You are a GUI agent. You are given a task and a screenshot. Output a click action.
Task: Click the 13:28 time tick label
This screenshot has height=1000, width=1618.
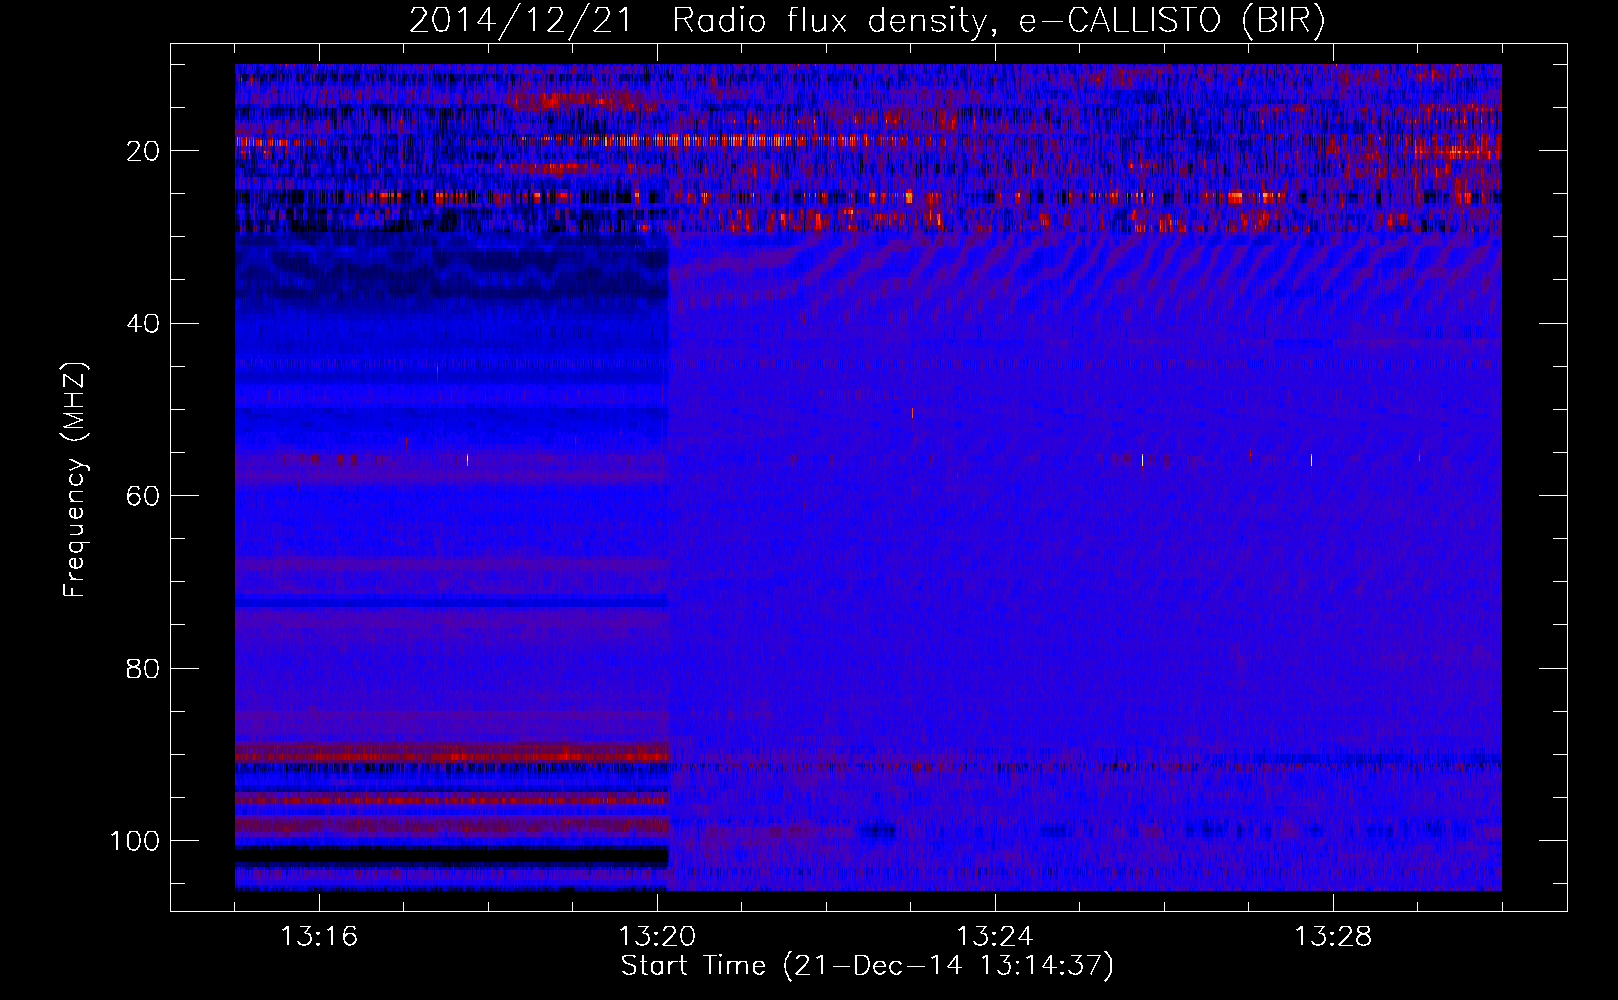pyautogui.click(x=1333, y=937)
